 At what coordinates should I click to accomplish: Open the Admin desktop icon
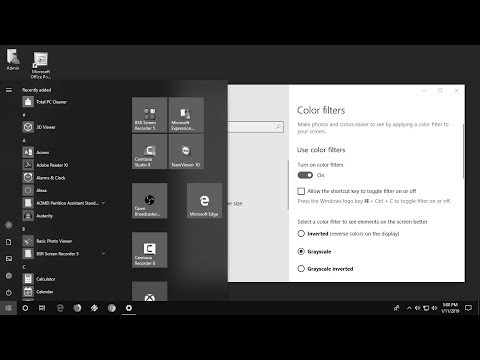point(13,60)
